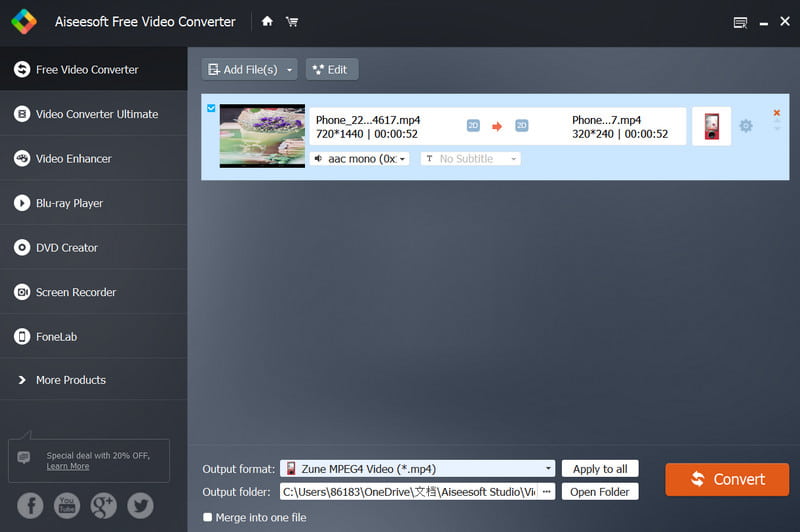This screenshot has height=532, width=800.
Task: Open Blu-ray Player from sidebar
Action: pos(93,203)
